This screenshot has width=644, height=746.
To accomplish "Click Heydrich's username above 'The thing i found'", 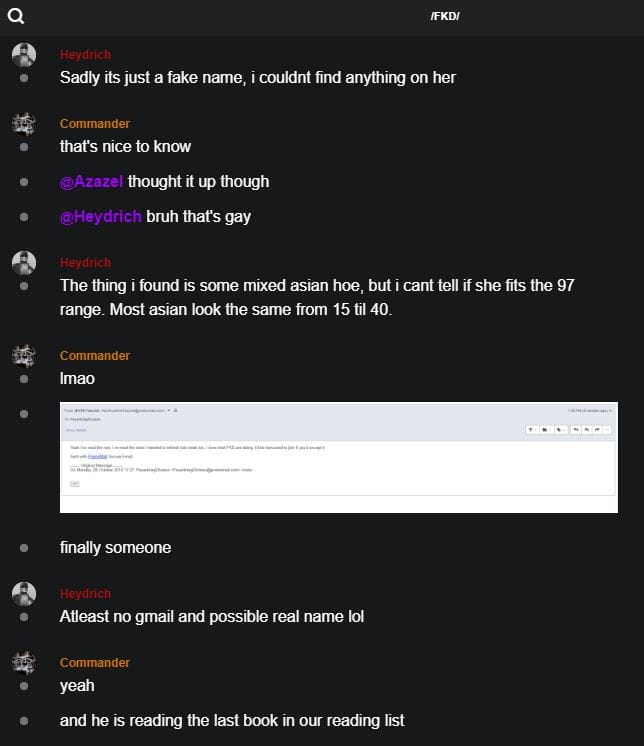I will pyautogui.click(x=85, y=263).
